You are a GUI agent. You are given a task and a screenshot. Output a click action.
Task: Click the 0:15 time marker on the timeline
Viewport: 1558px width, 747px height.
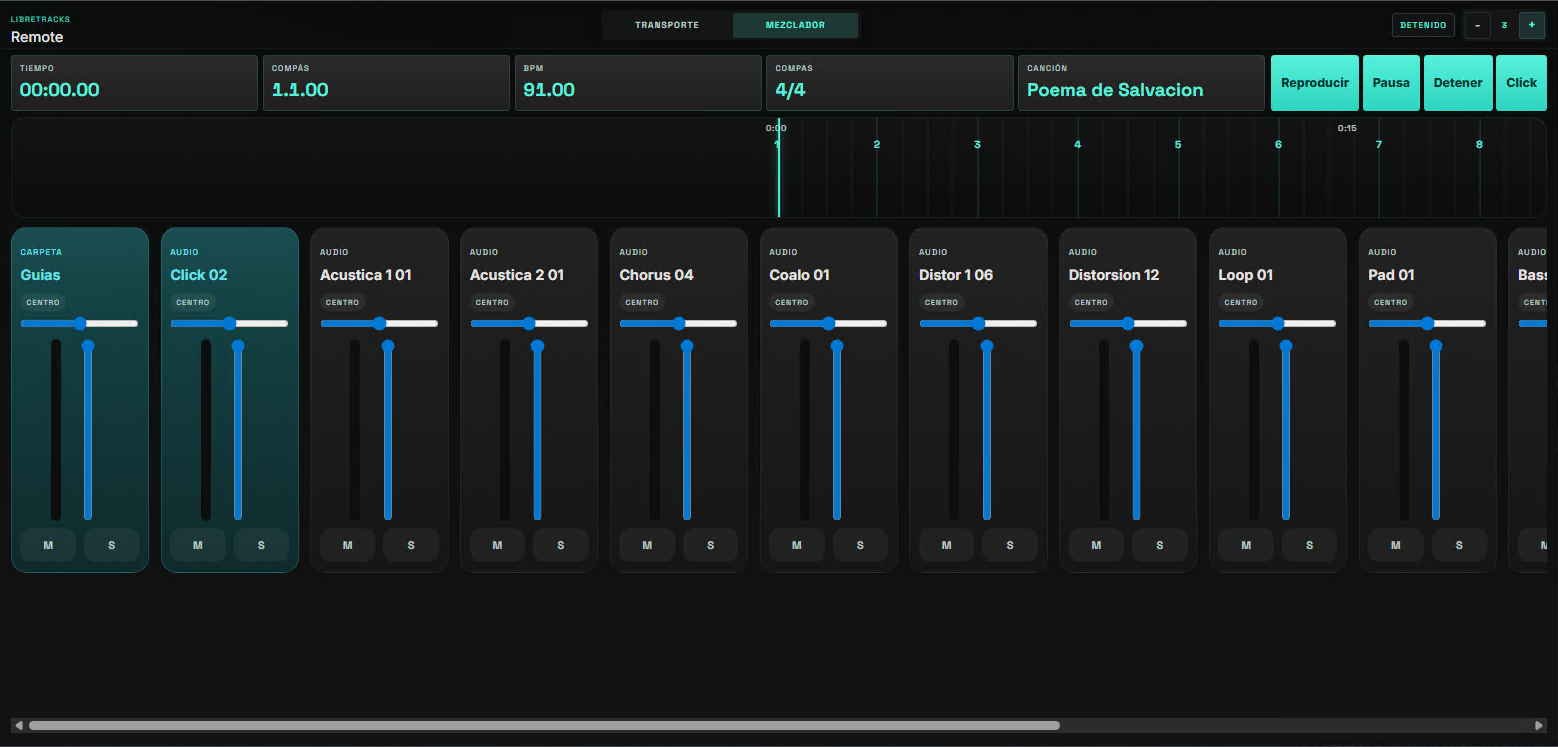point(1347,128)
